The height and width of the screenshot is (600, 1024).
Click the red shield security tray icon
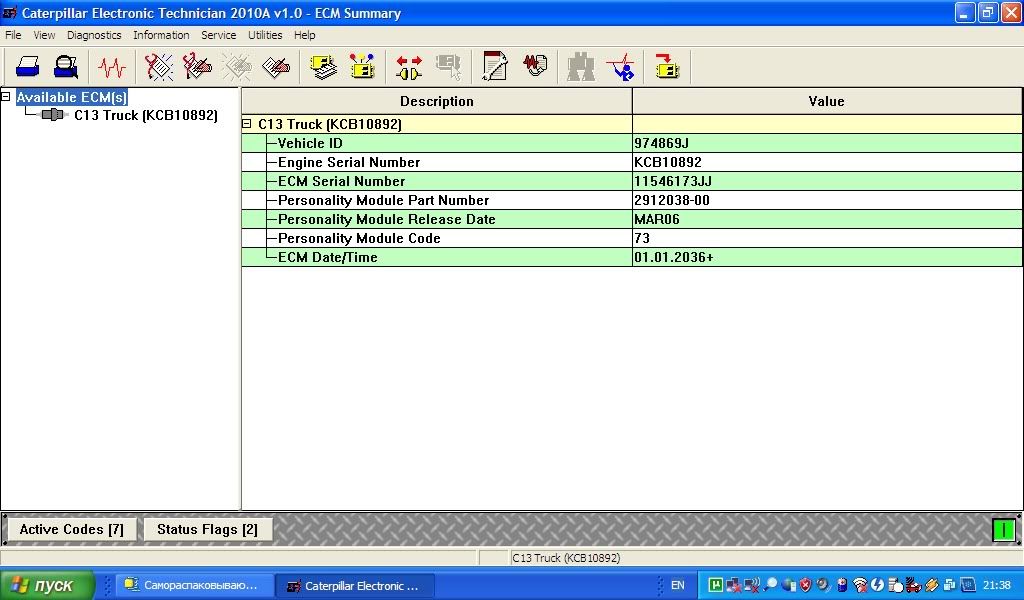pos(805,585)
